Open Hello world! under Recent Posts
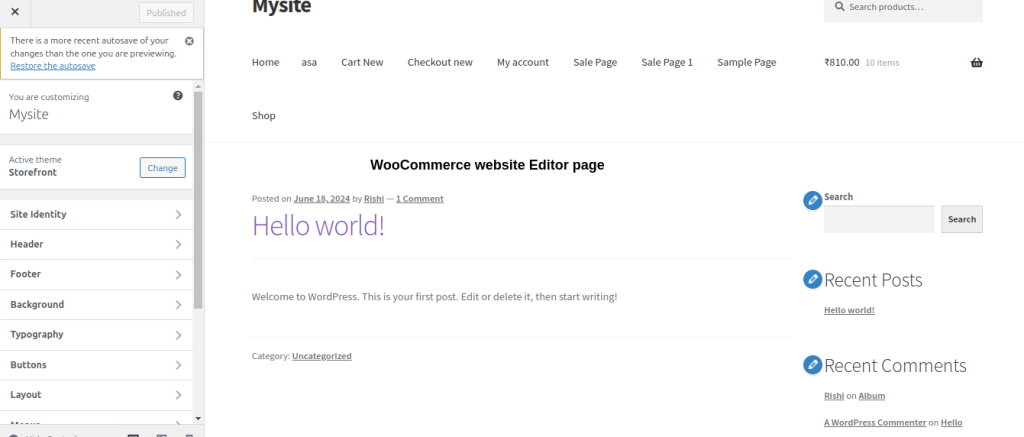 pyautogui.click(x=849, y=310)
